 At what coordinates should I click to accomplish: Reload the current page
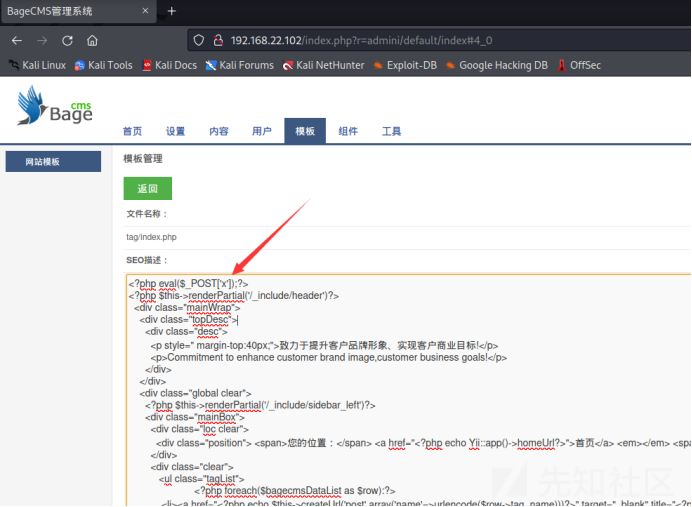[x=67, y=40]
